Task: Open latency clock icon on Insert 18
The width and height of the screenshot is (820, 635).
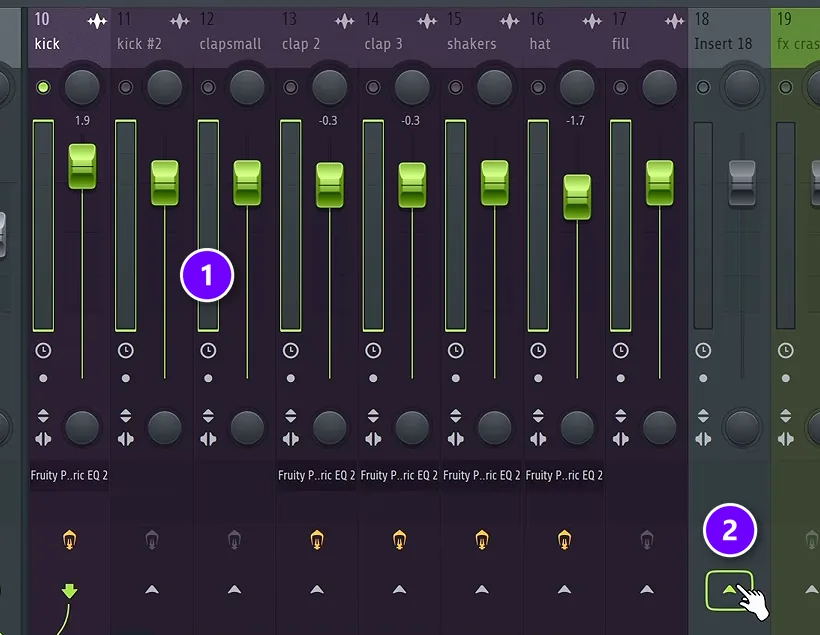Action: (x=703, y=350)
